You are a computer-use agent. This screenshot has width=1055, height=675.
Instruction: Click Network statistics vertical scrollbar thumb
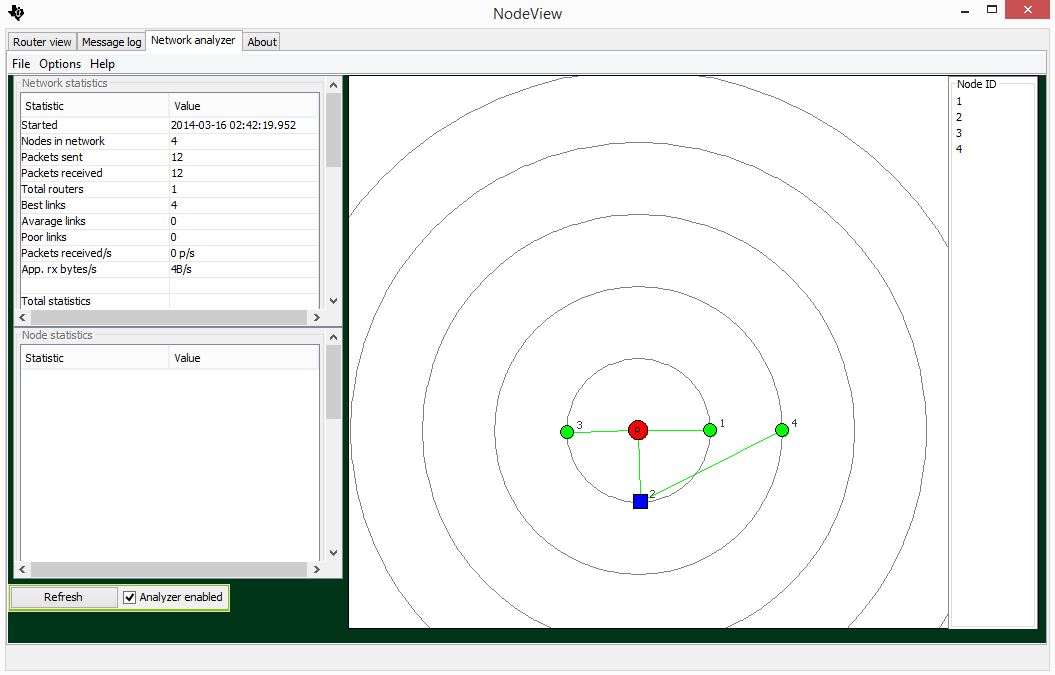click(333, 130)
